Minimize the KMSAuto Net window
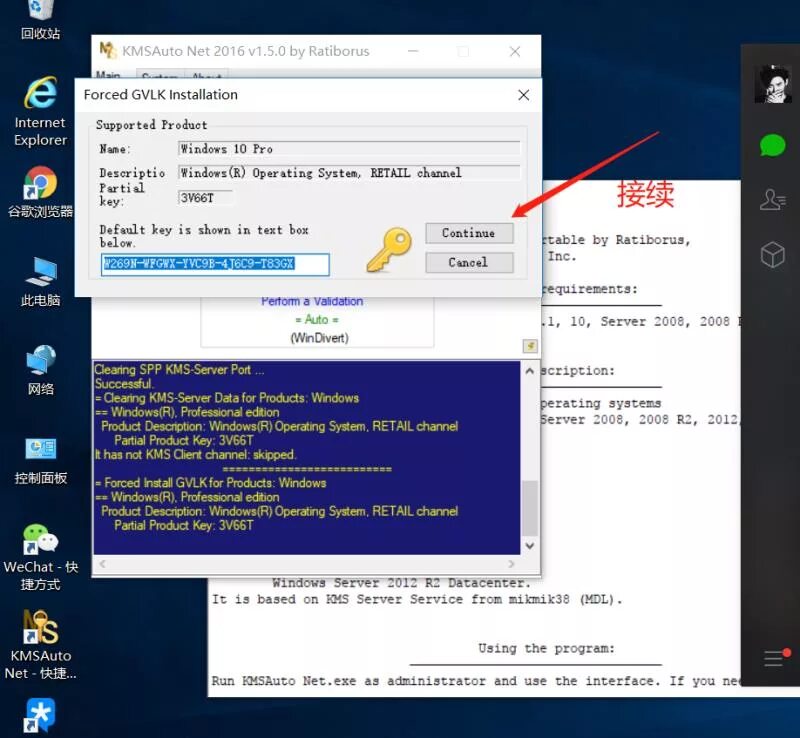 pos(413,51)
